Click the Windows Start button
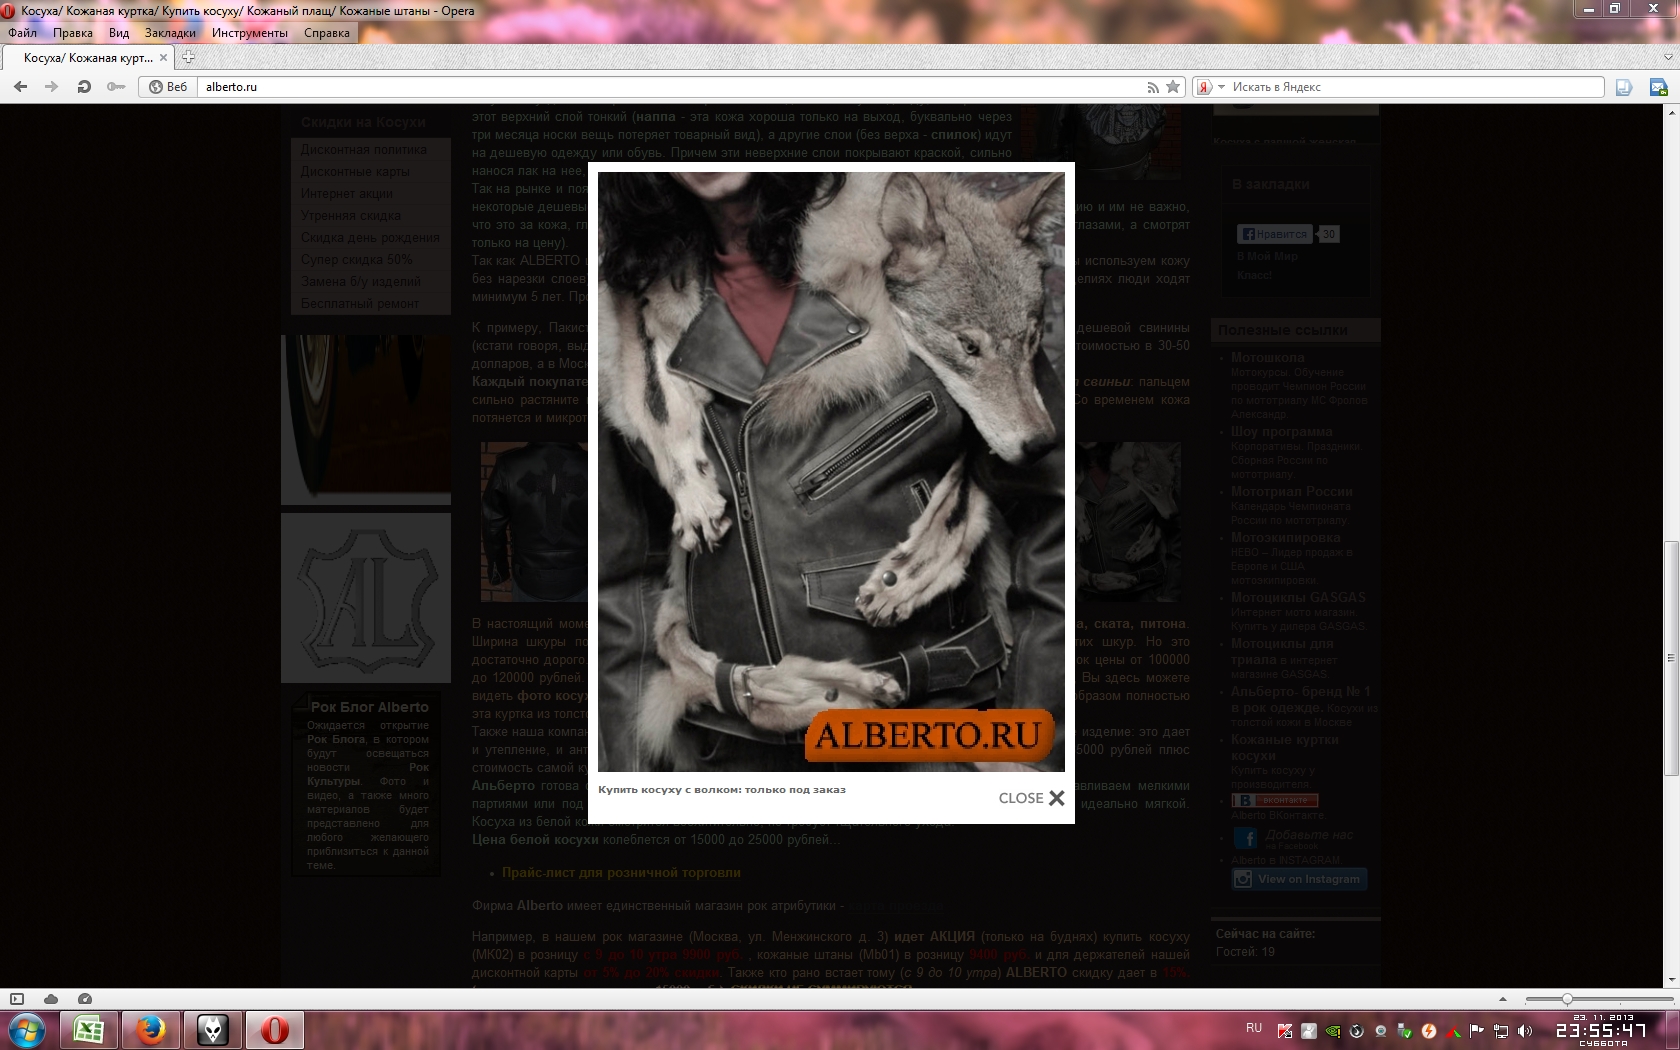1680x1050 pixels. (x=27, y=1030)
